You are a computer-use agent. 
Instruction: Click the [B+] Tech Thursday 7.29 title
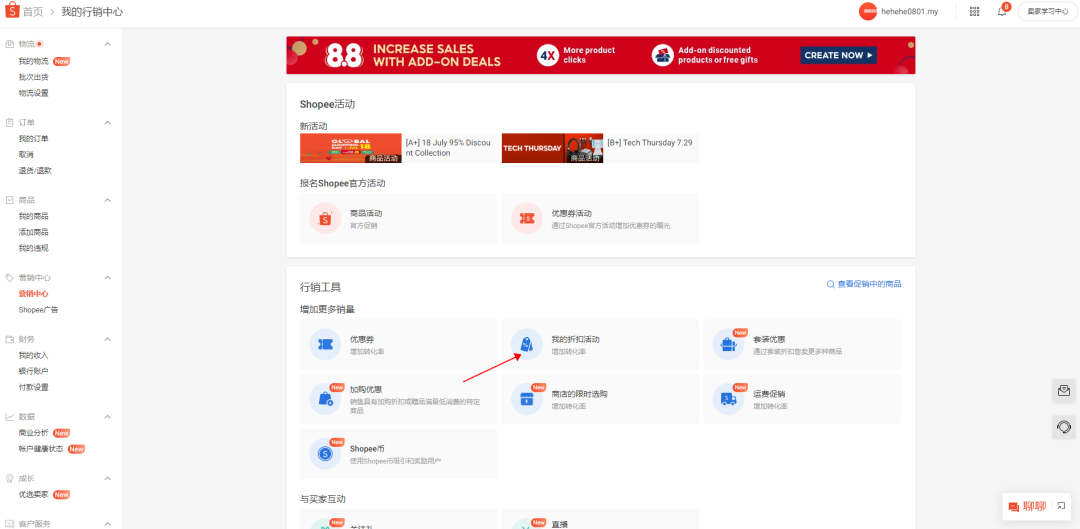[650, 143]
